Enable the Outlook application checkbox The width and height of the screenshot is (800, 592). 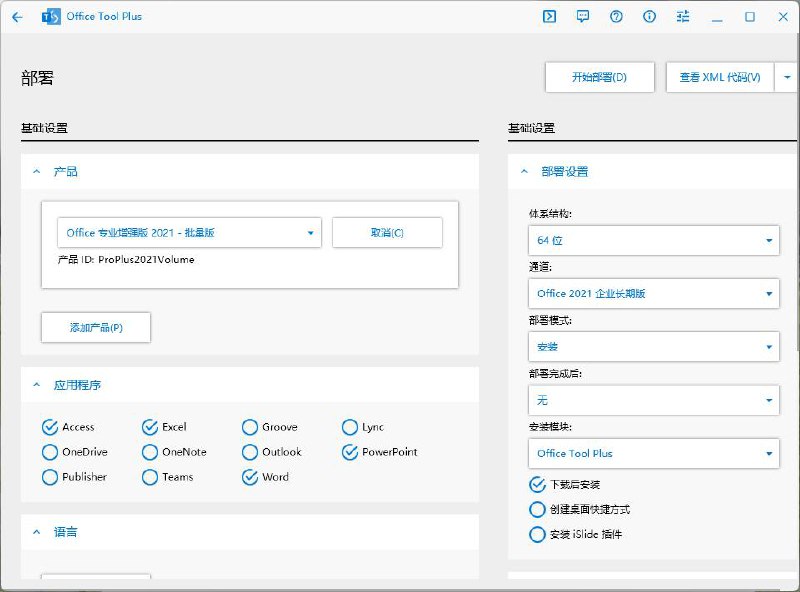250,452
